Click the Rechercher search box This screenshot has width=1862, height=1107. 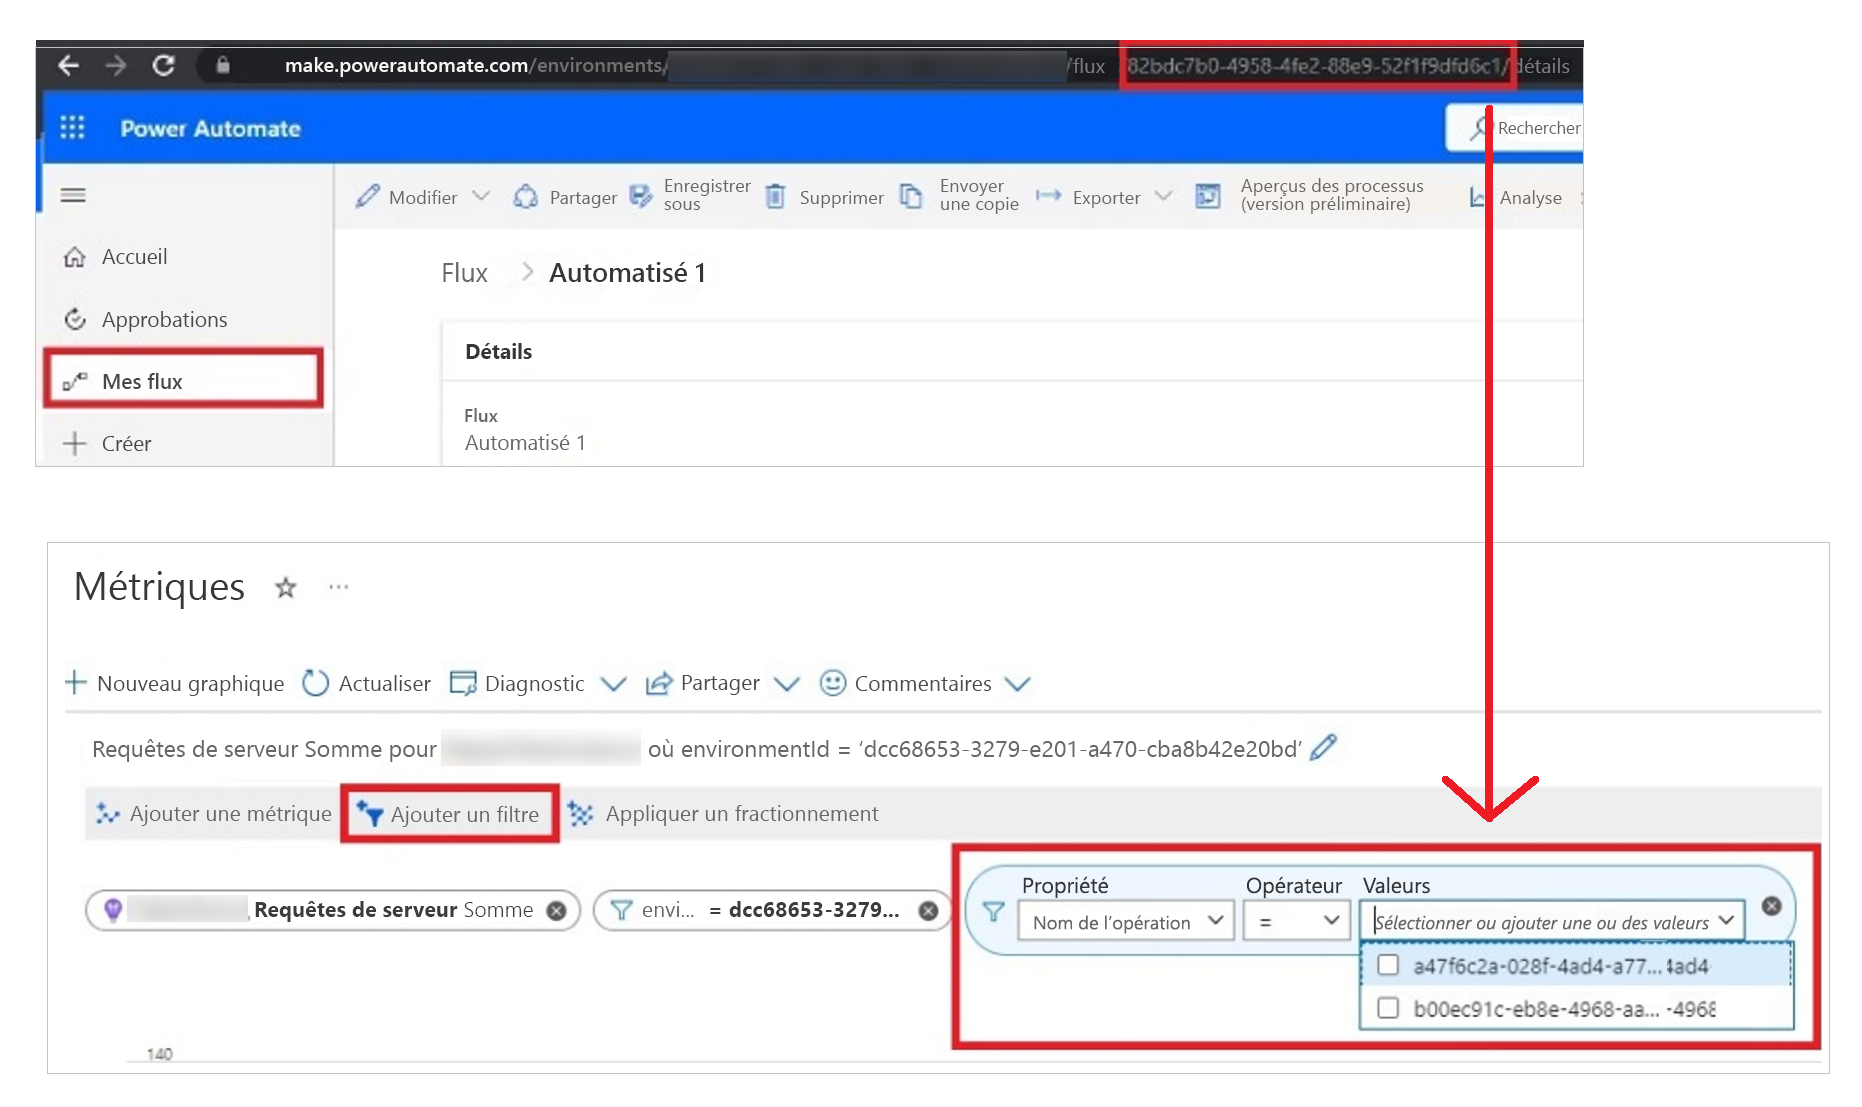(x=1514, y=128)
